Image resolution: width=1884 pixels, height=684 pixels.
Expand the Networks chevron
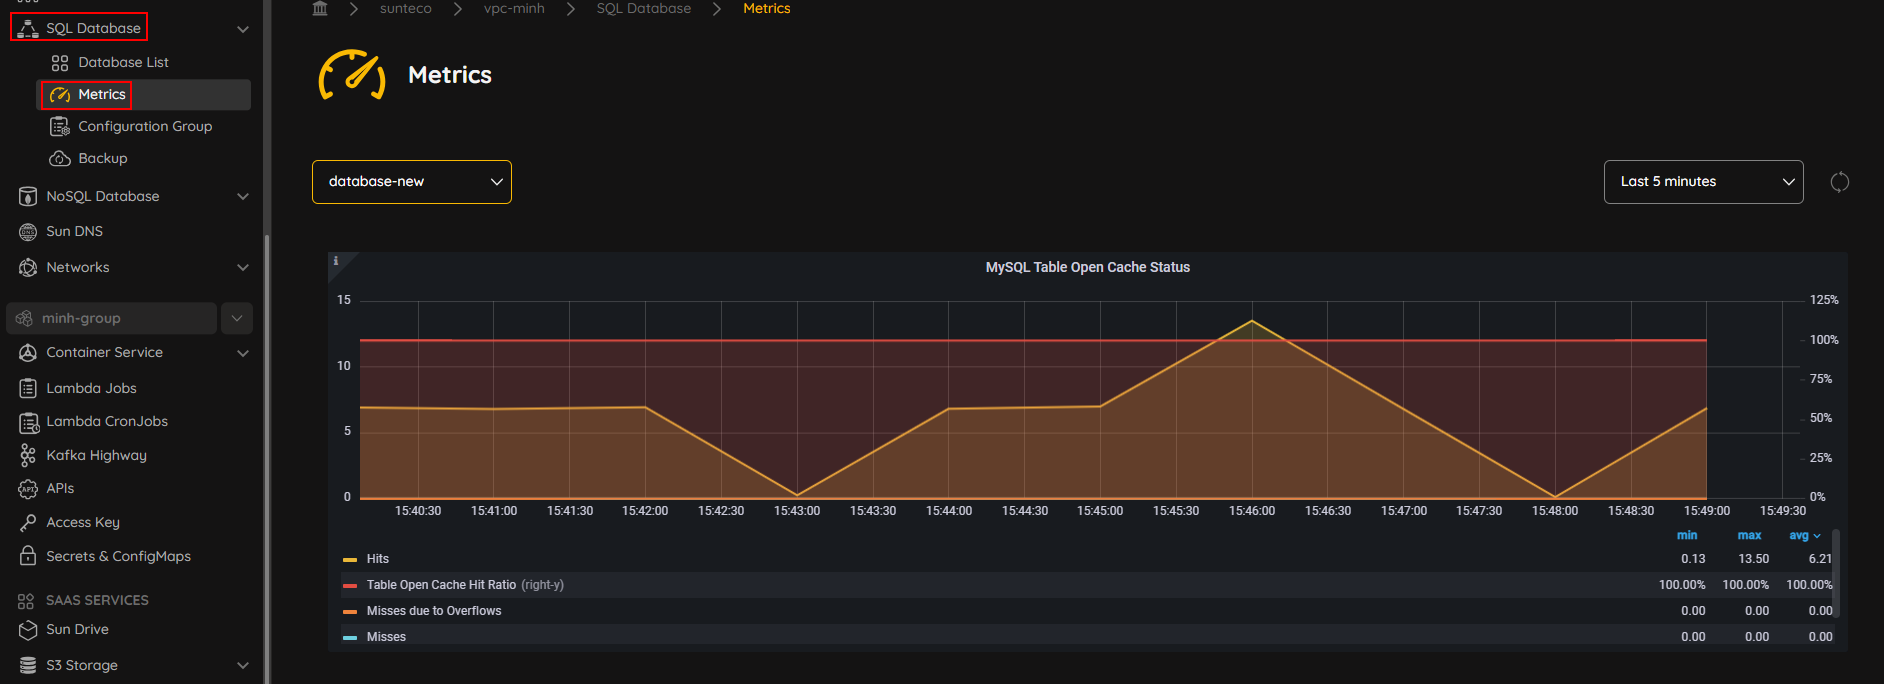[x=243, y=268]
